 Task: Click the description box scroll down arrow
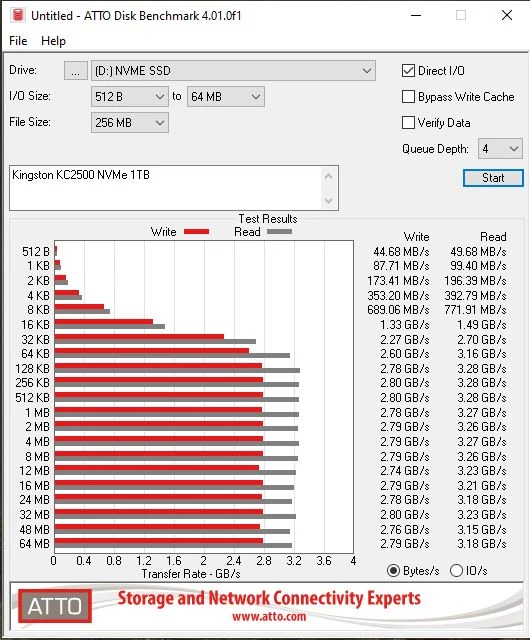[329, 200]
